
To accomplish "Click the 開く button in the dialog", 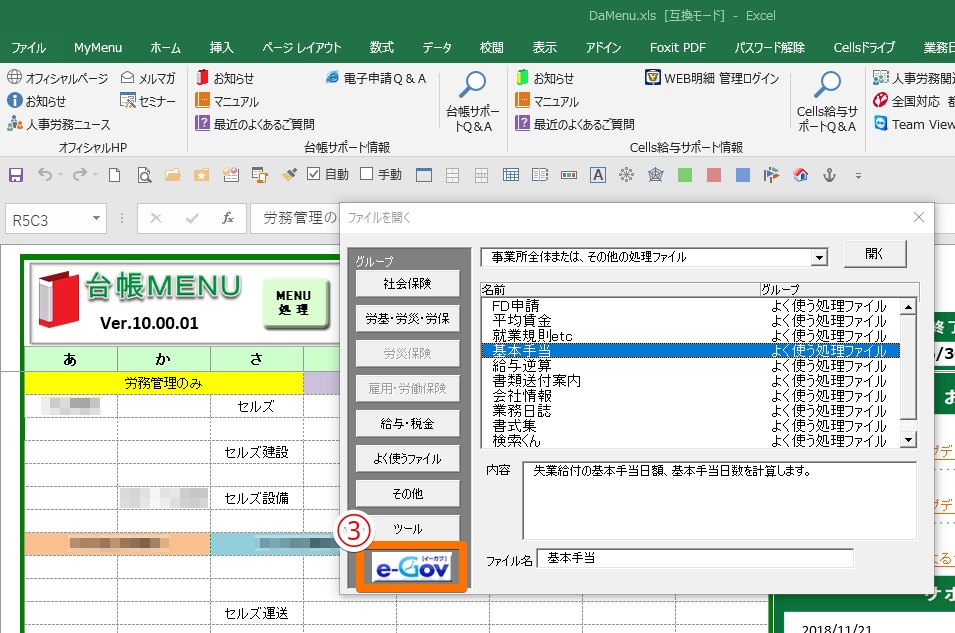I will click(875, 253).
